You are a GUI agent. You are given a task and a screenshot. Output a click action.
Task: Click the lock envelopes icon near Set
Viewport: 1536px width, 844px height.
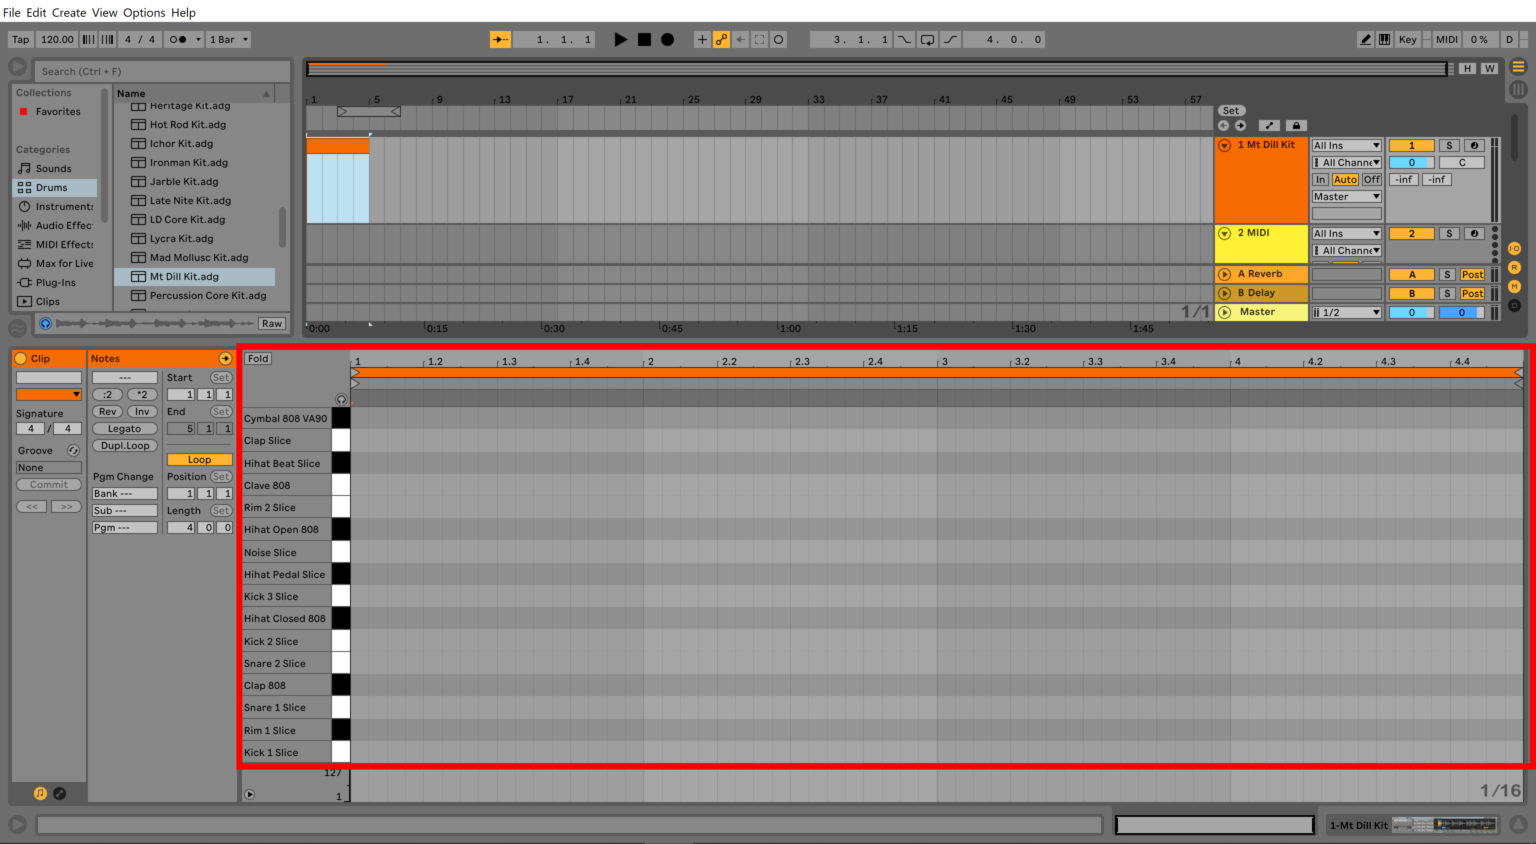pyautogui.click(x=1297, y=127)
